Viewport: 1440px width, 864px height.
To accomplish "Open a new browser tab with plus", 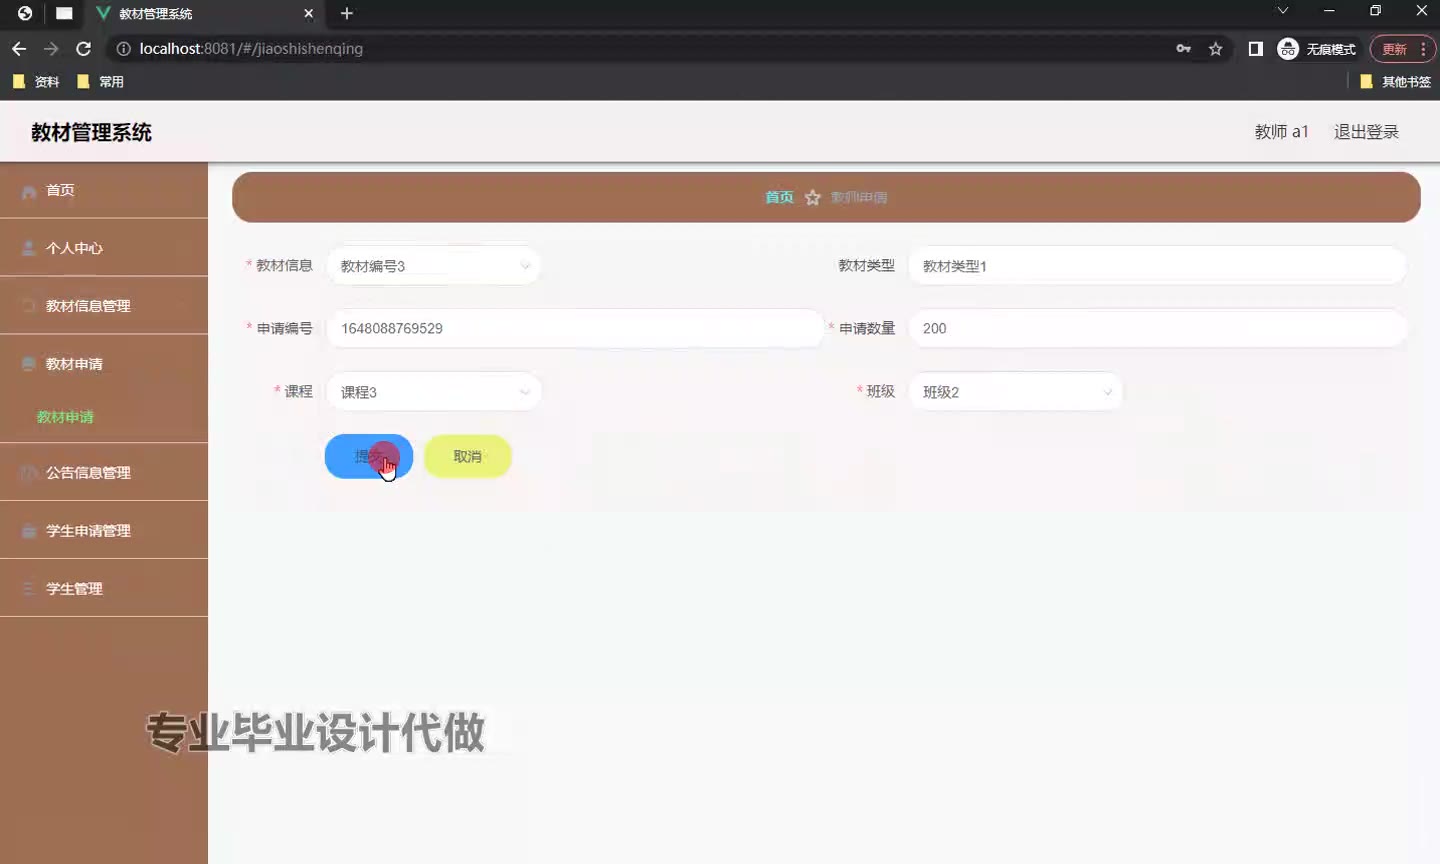I will coord(347,13).
